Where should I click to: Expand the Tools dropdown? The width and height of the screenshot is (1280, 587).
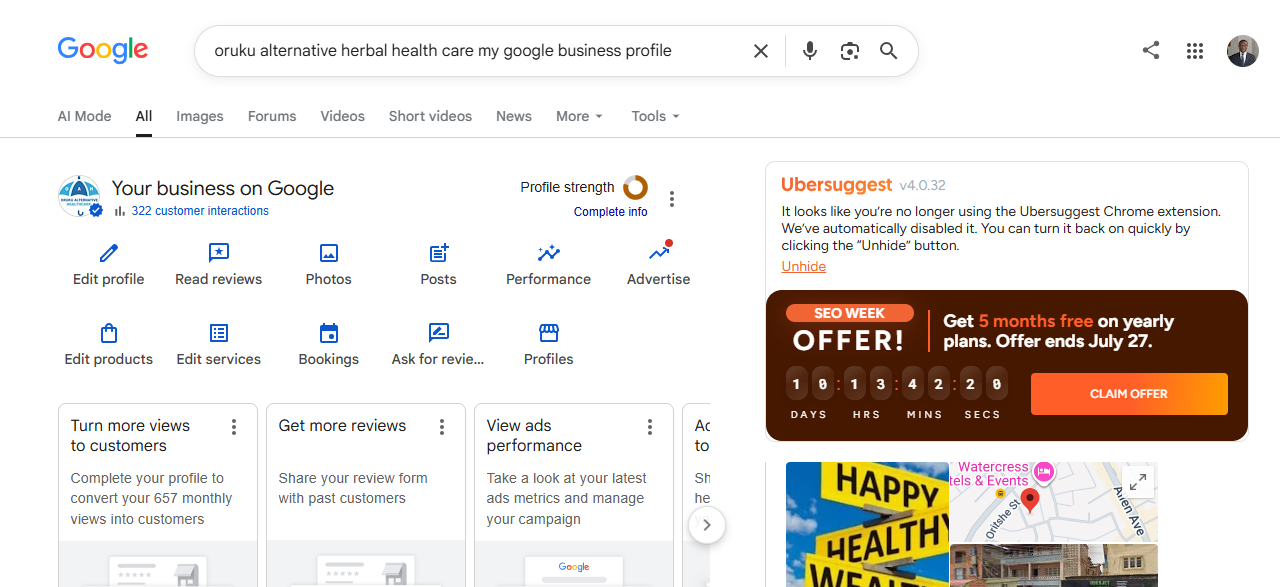tap(656, 116)
